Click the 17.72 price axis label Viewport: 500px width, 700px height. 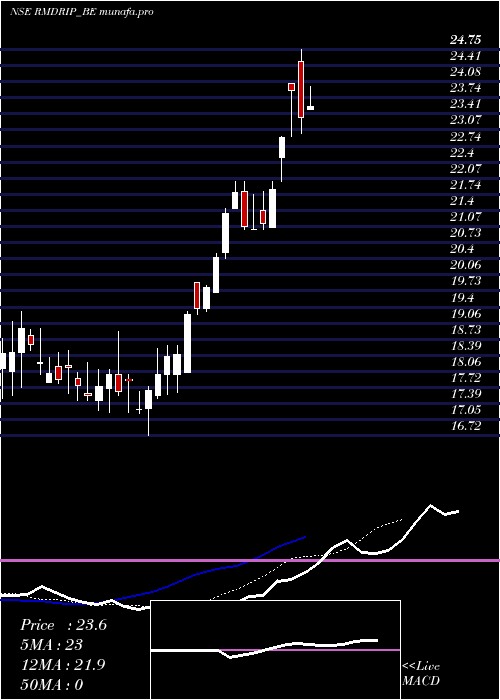466,378
